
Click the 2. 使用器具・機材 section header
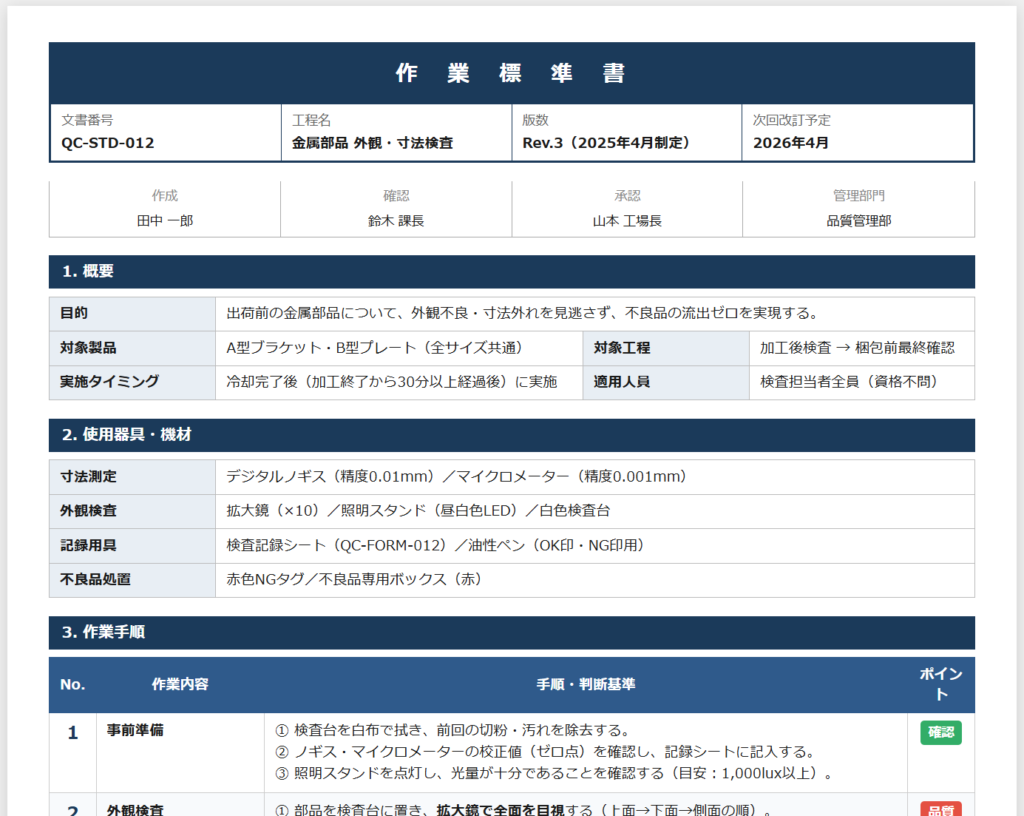coord(127,435)
